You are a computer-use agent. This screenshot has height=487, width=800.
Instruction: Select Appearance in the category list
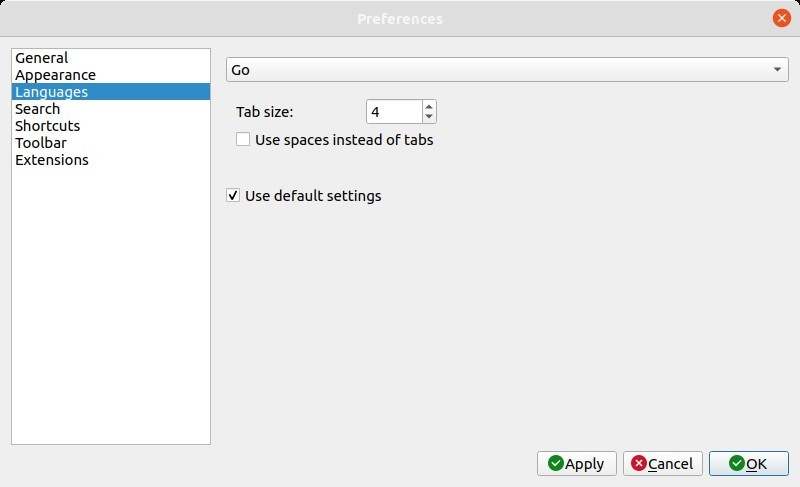[x=55, y=75]
